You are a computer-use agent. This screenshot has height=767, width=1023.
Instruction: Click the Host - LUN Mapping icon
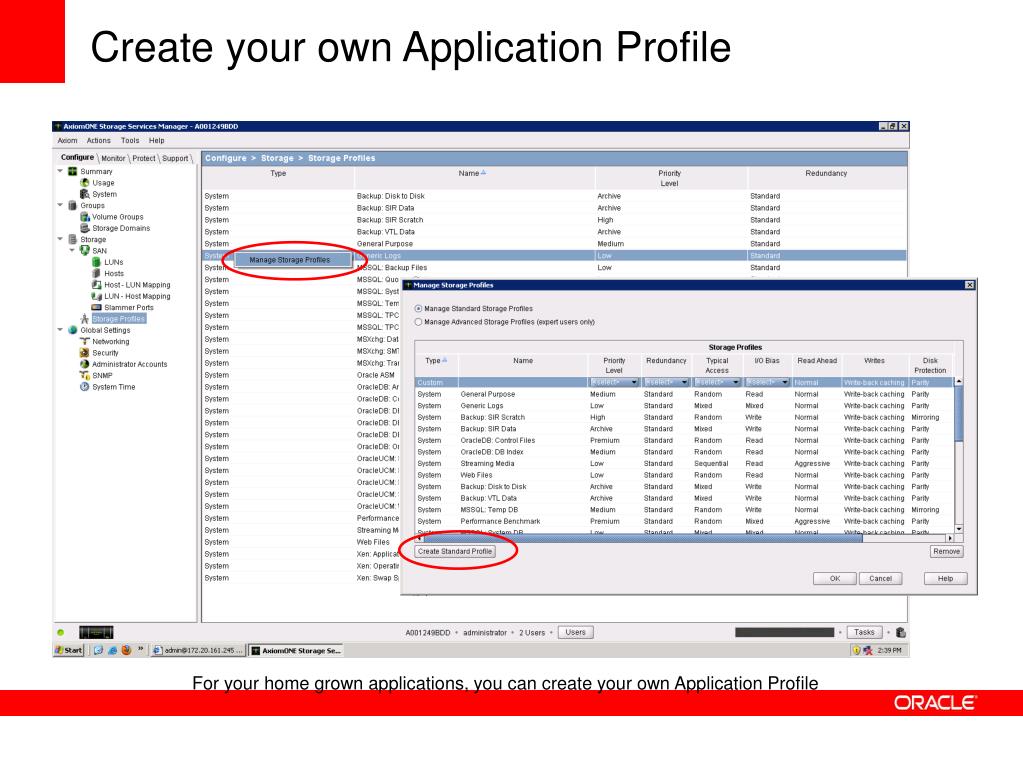tap(96, 284)
